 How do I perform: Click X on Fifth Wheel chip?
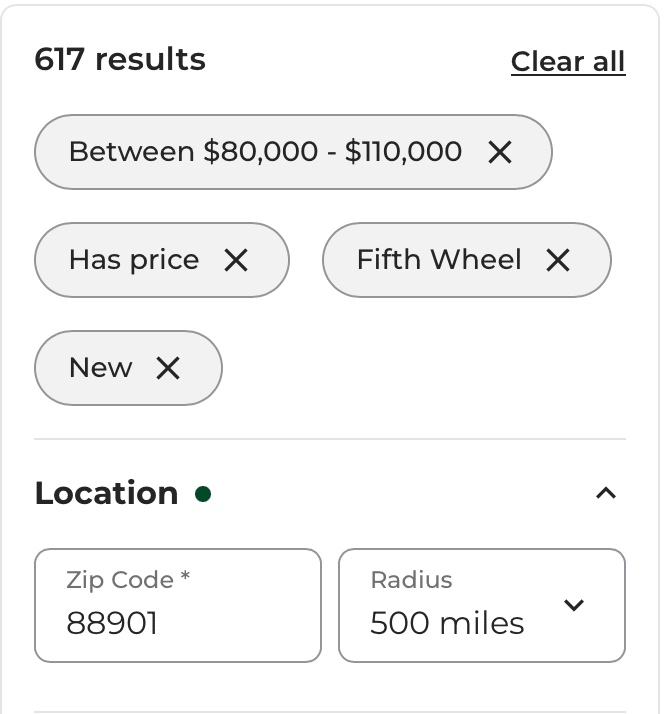coord(558,260)
